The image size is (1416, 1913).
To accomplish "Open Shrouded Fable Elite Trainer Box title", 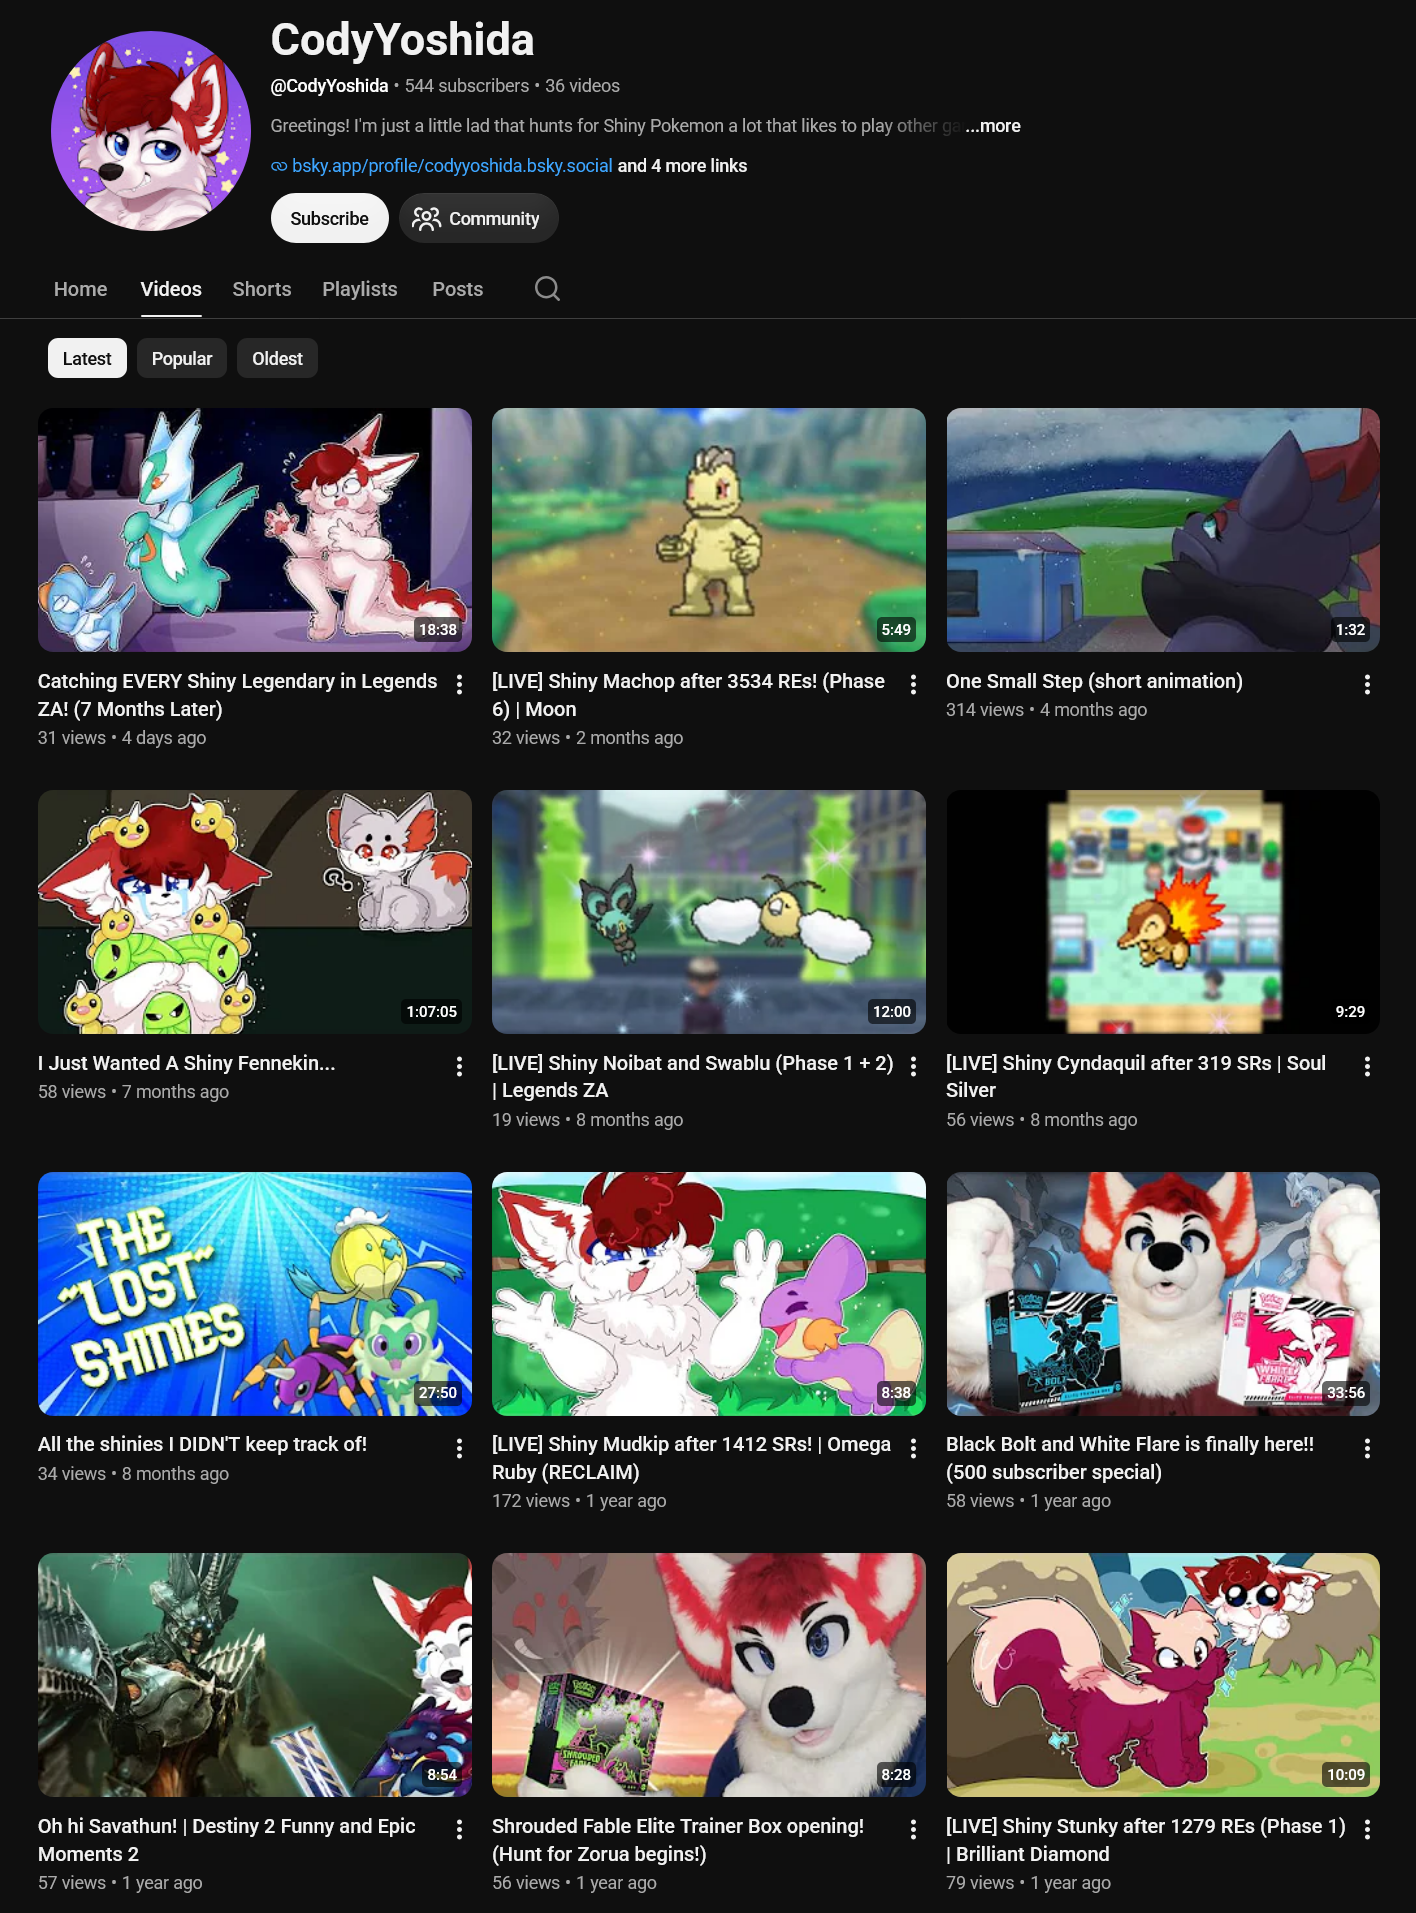I will (678, 1840).
